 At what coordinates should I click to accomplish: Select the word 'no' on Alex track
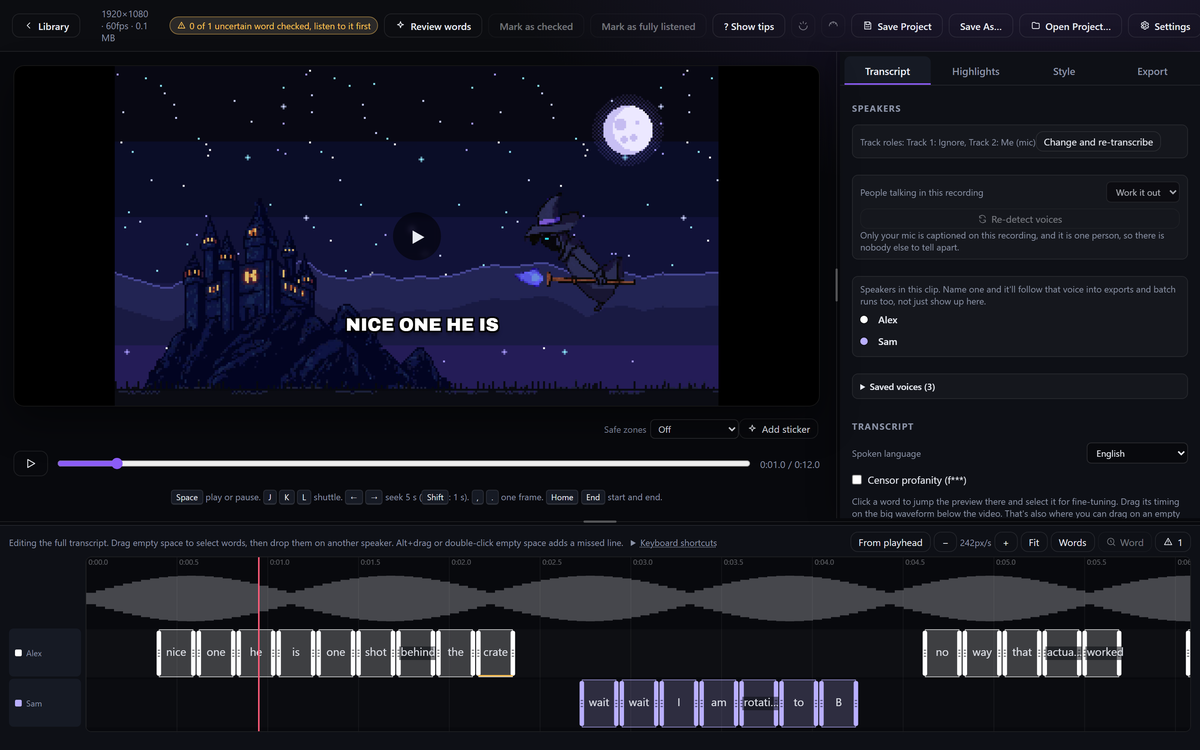point(942,653)
